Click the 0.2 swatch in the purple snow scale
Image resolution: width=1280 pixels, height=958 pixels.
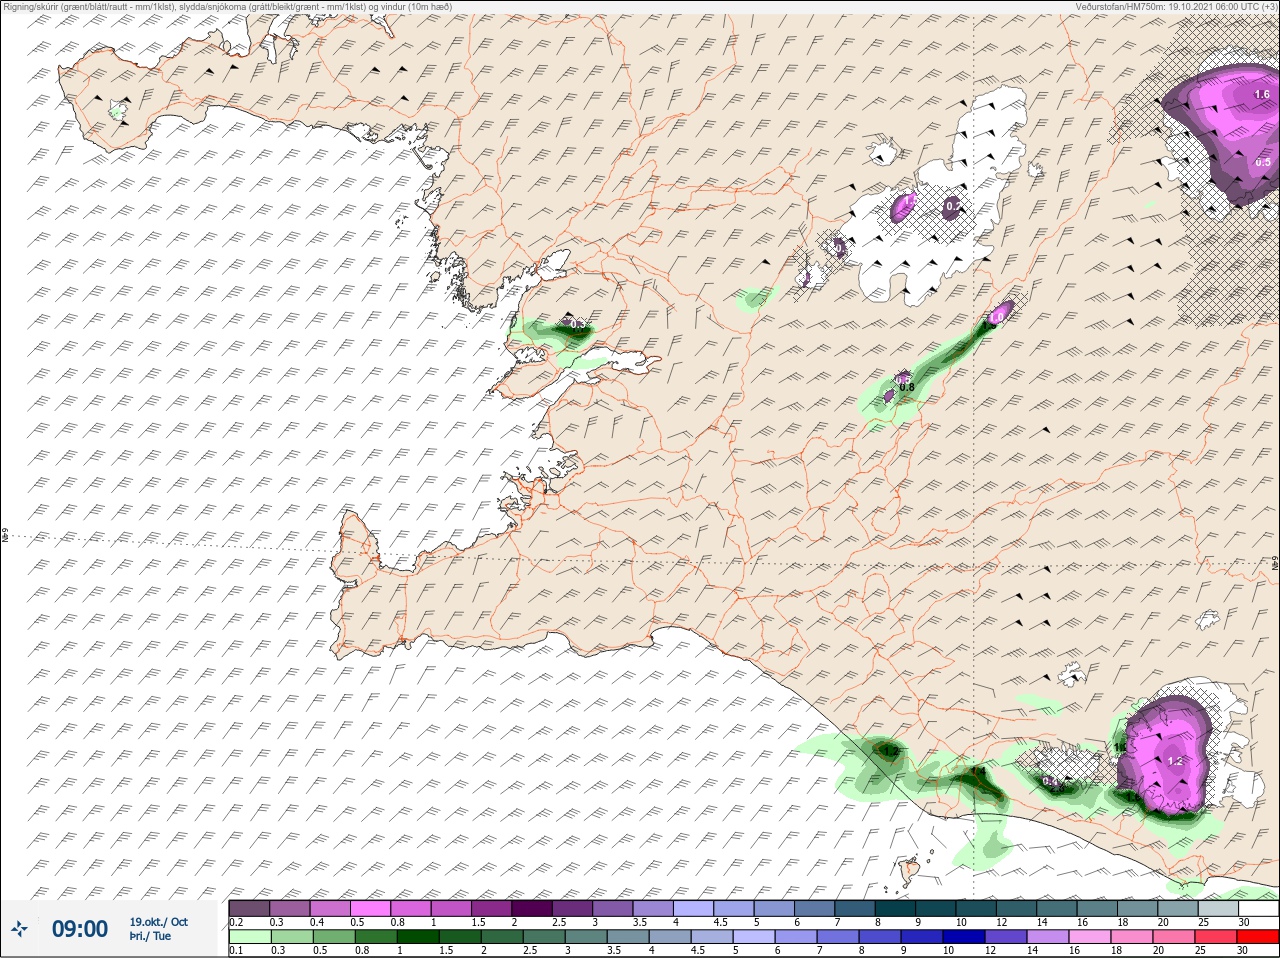pos(249,908)
